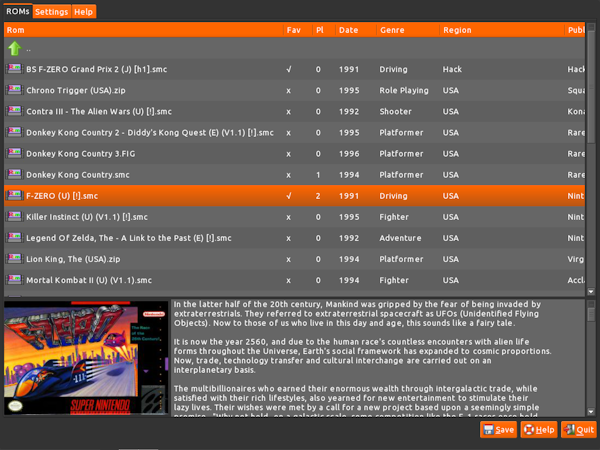The width and height of the screenshot is (600, 450).
Task: Select Chrono Trigger (USA).zip row
Action: point(294,90)
